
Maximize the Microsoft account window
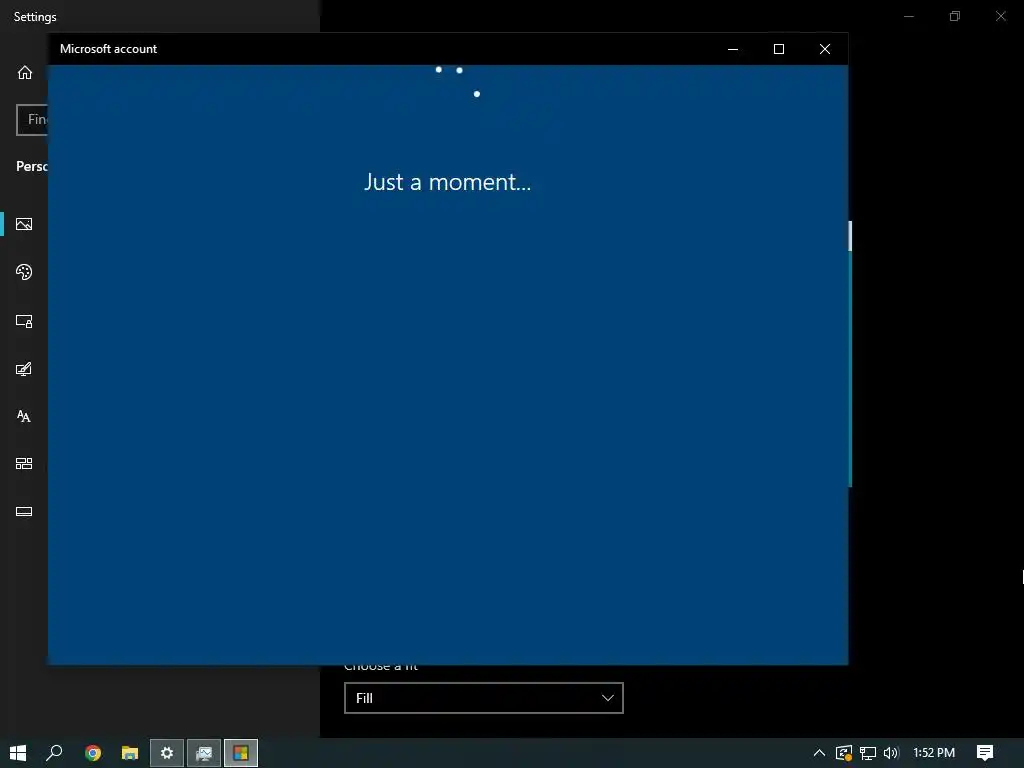coord(778,49)
